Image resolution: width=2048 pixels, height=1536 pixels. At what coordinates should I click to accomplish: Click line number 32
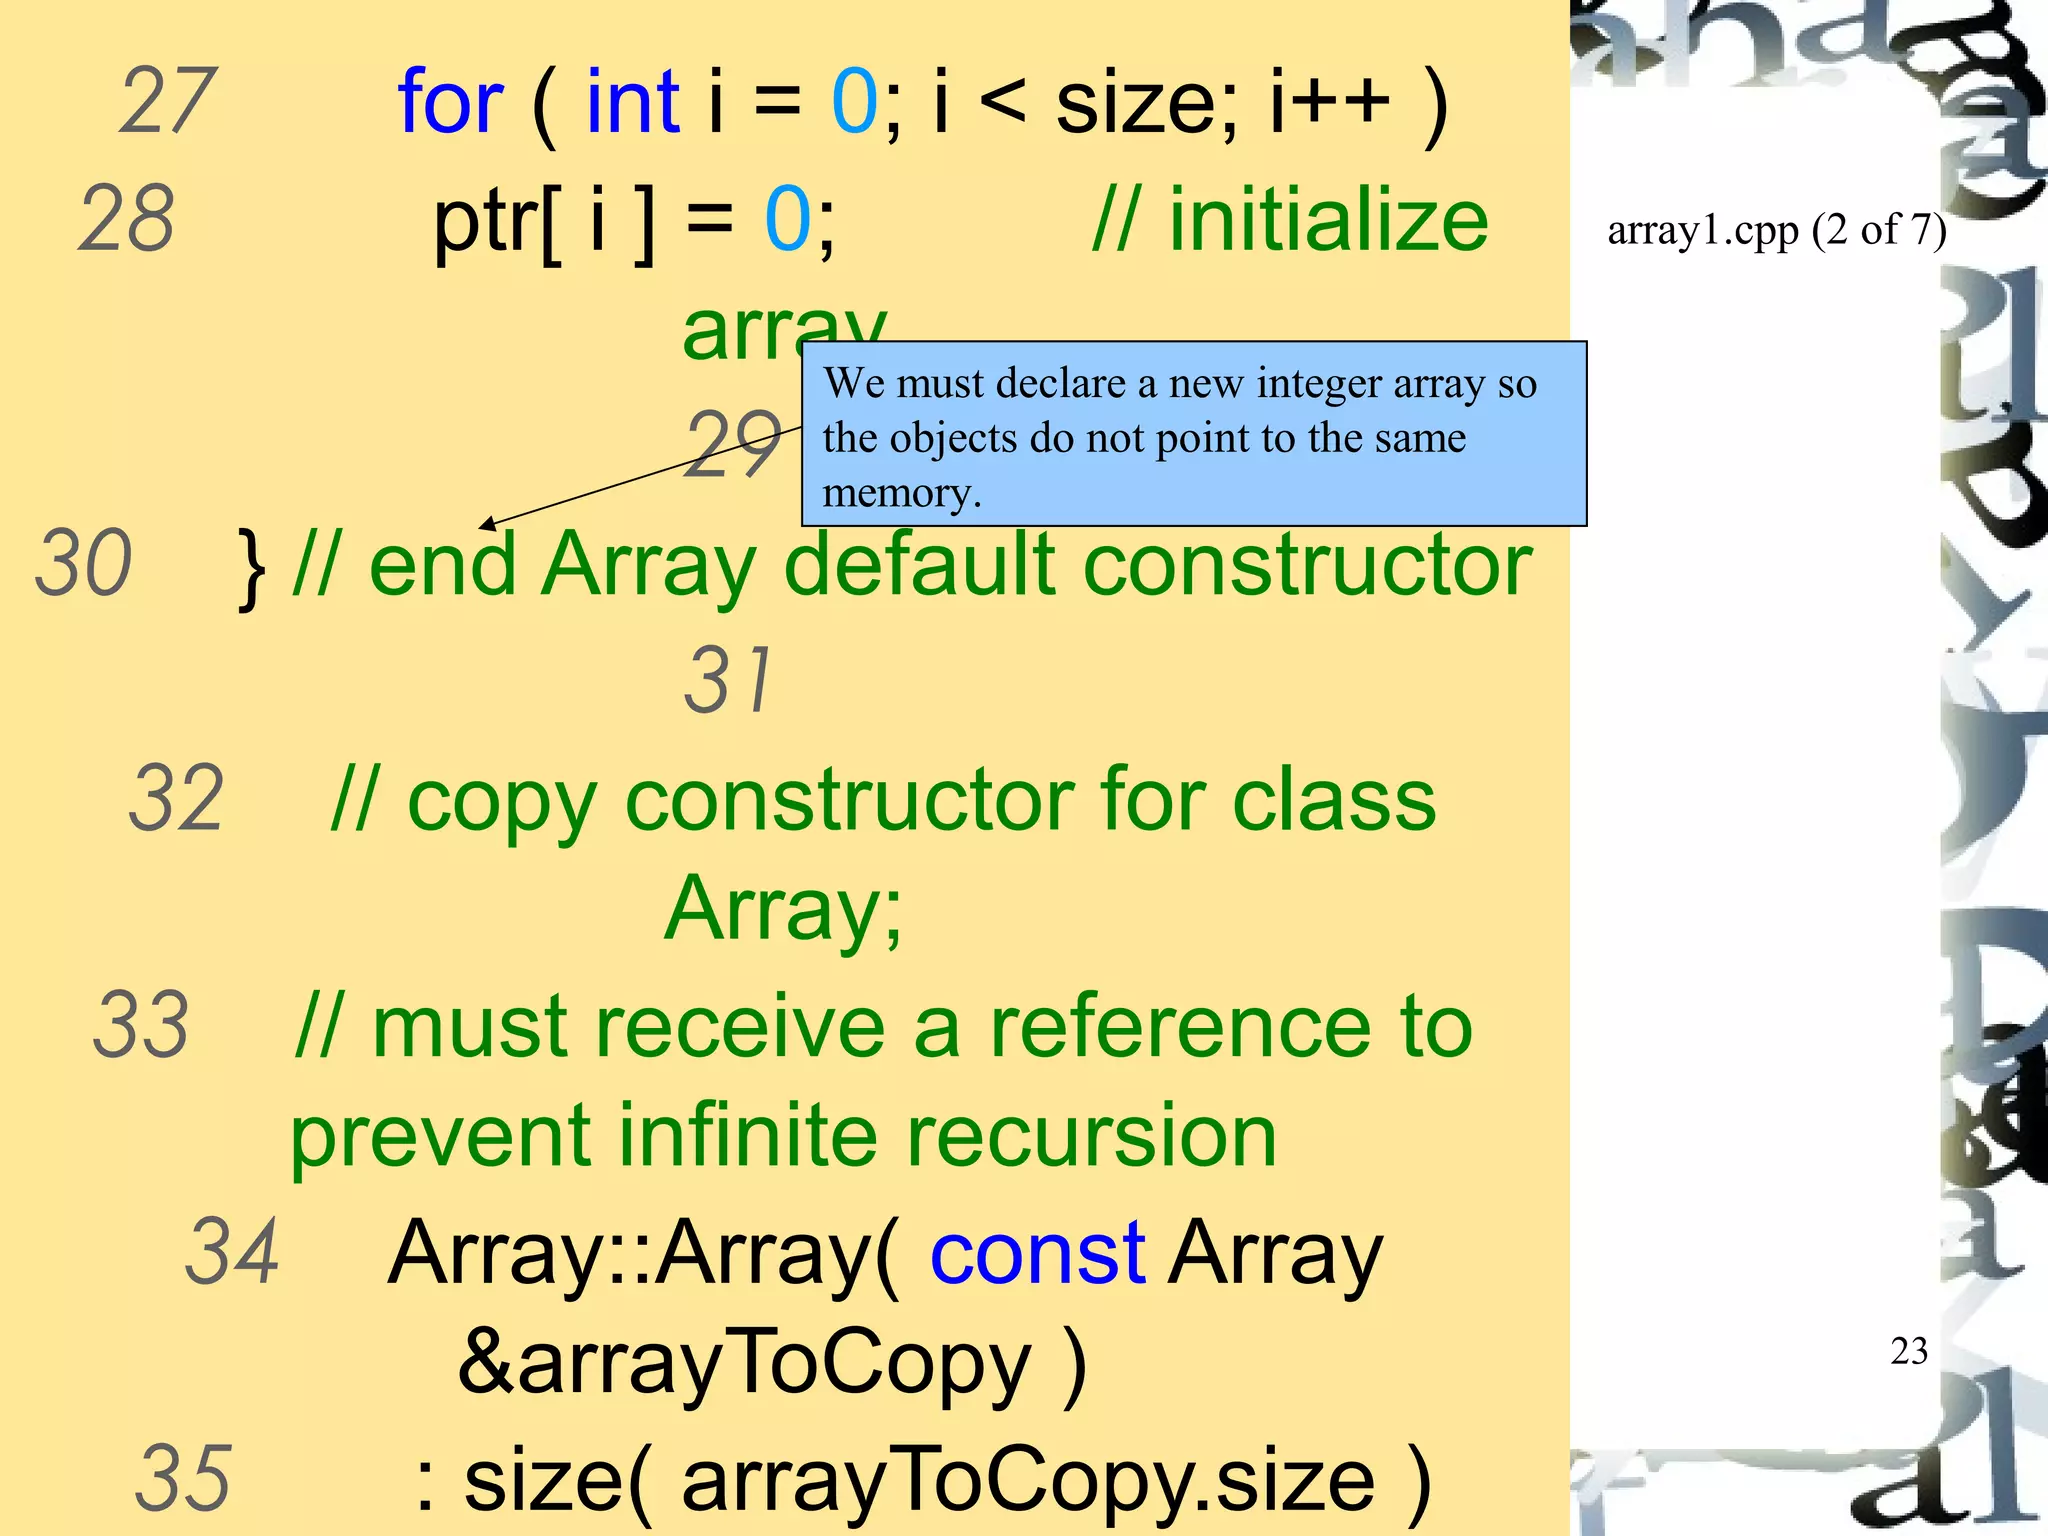(176, 799)
